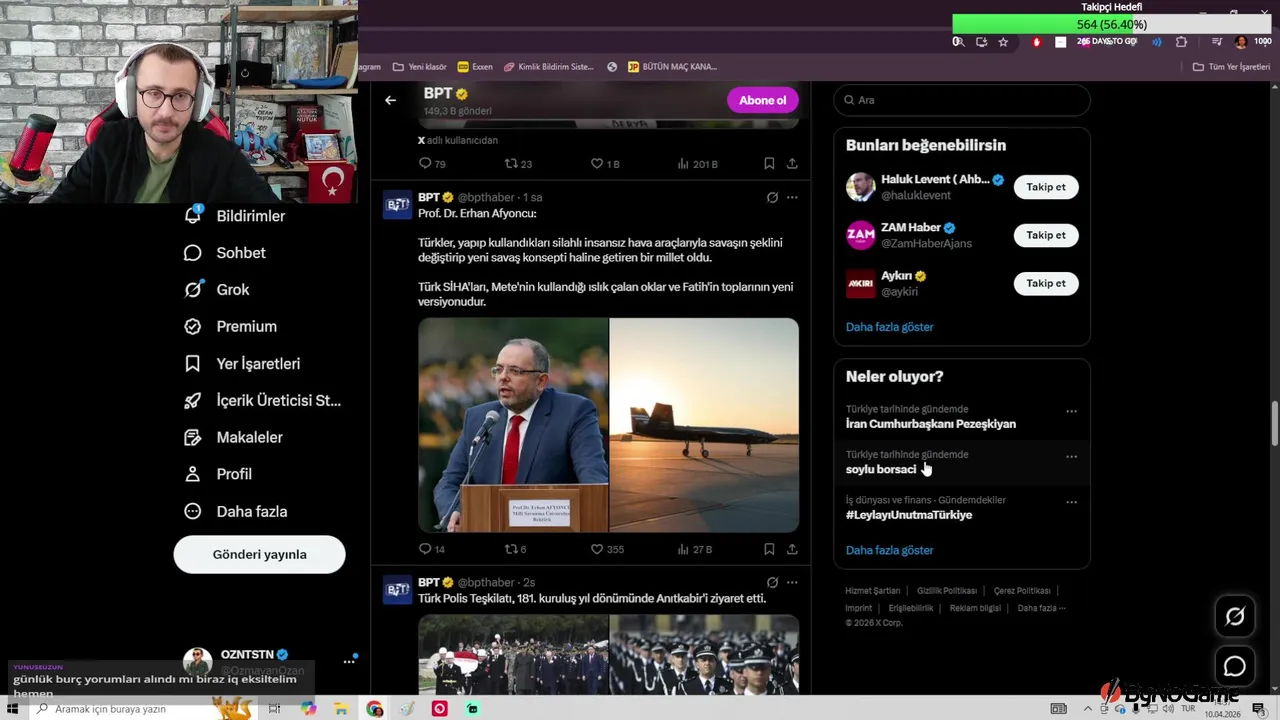1280x720 pixels.
Task: Open the İran Cumhurbaşkanı Pezeşkiyan trend
Action: click(931, 424)
